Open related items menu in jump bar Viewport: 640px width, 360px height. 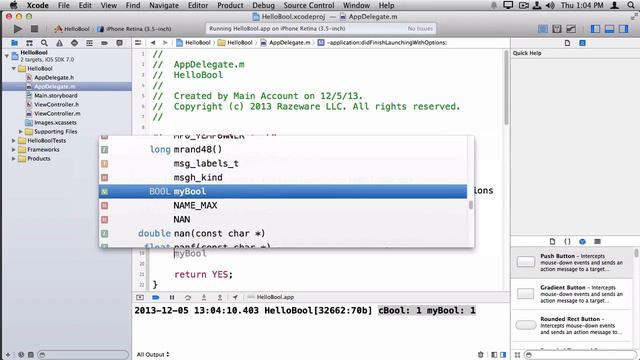(138, 42)
